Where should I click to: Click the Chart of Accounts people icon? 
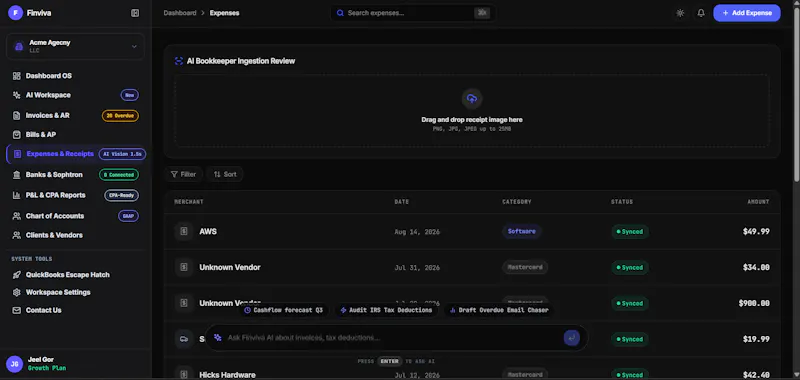pos(16,216)
